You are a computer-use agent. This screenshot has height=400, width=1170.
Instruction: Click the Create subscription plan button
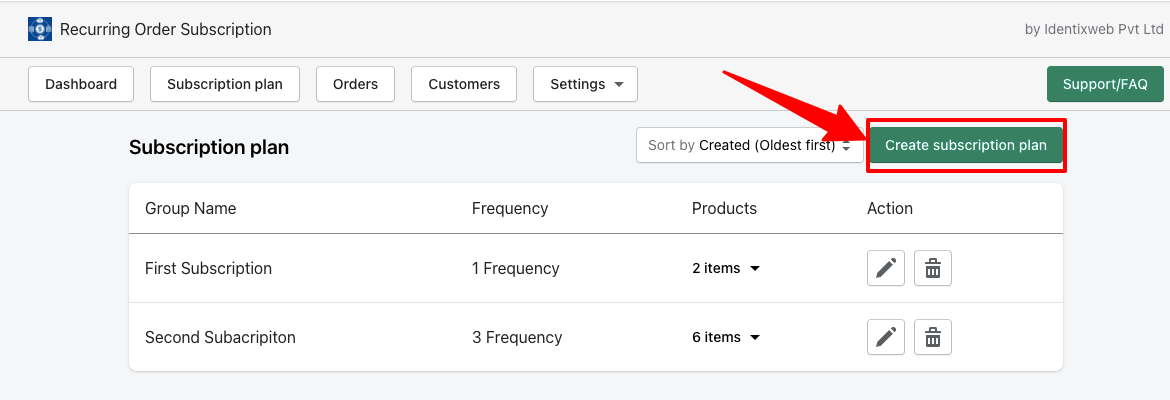(x=966, y=146)
